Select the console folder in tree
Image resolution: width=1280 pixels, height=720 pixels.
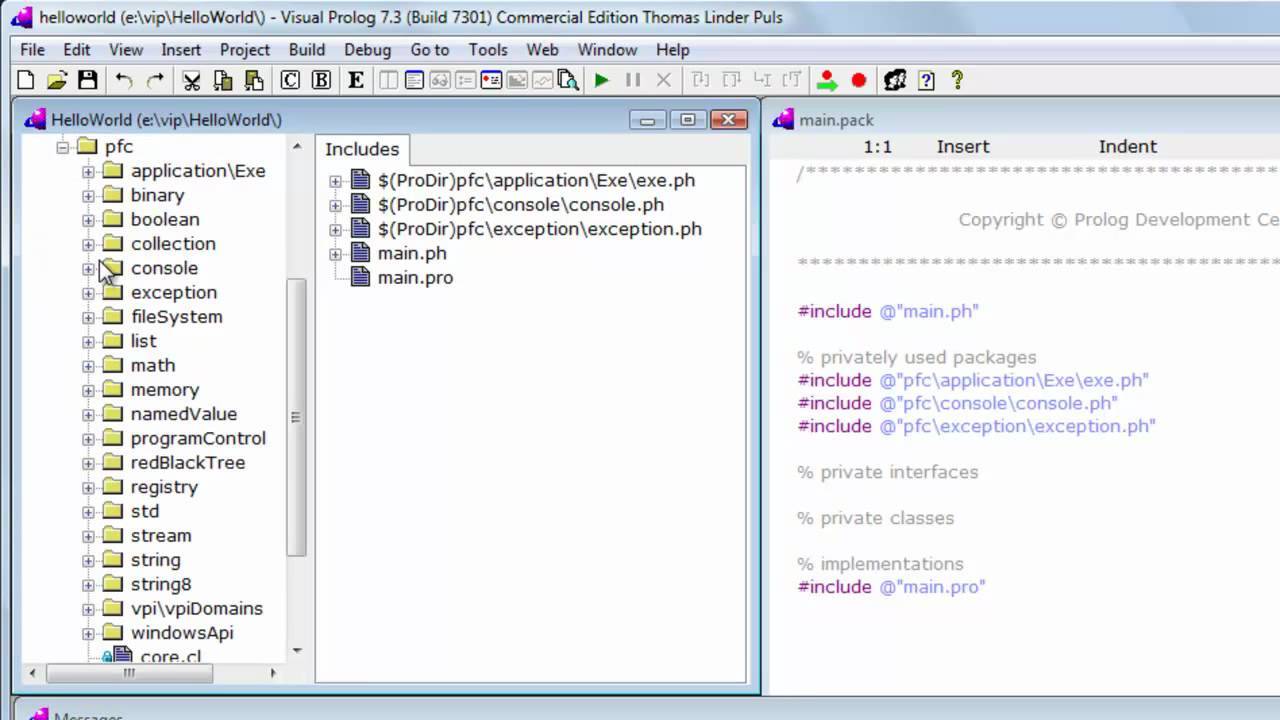(x=164, y=268)
